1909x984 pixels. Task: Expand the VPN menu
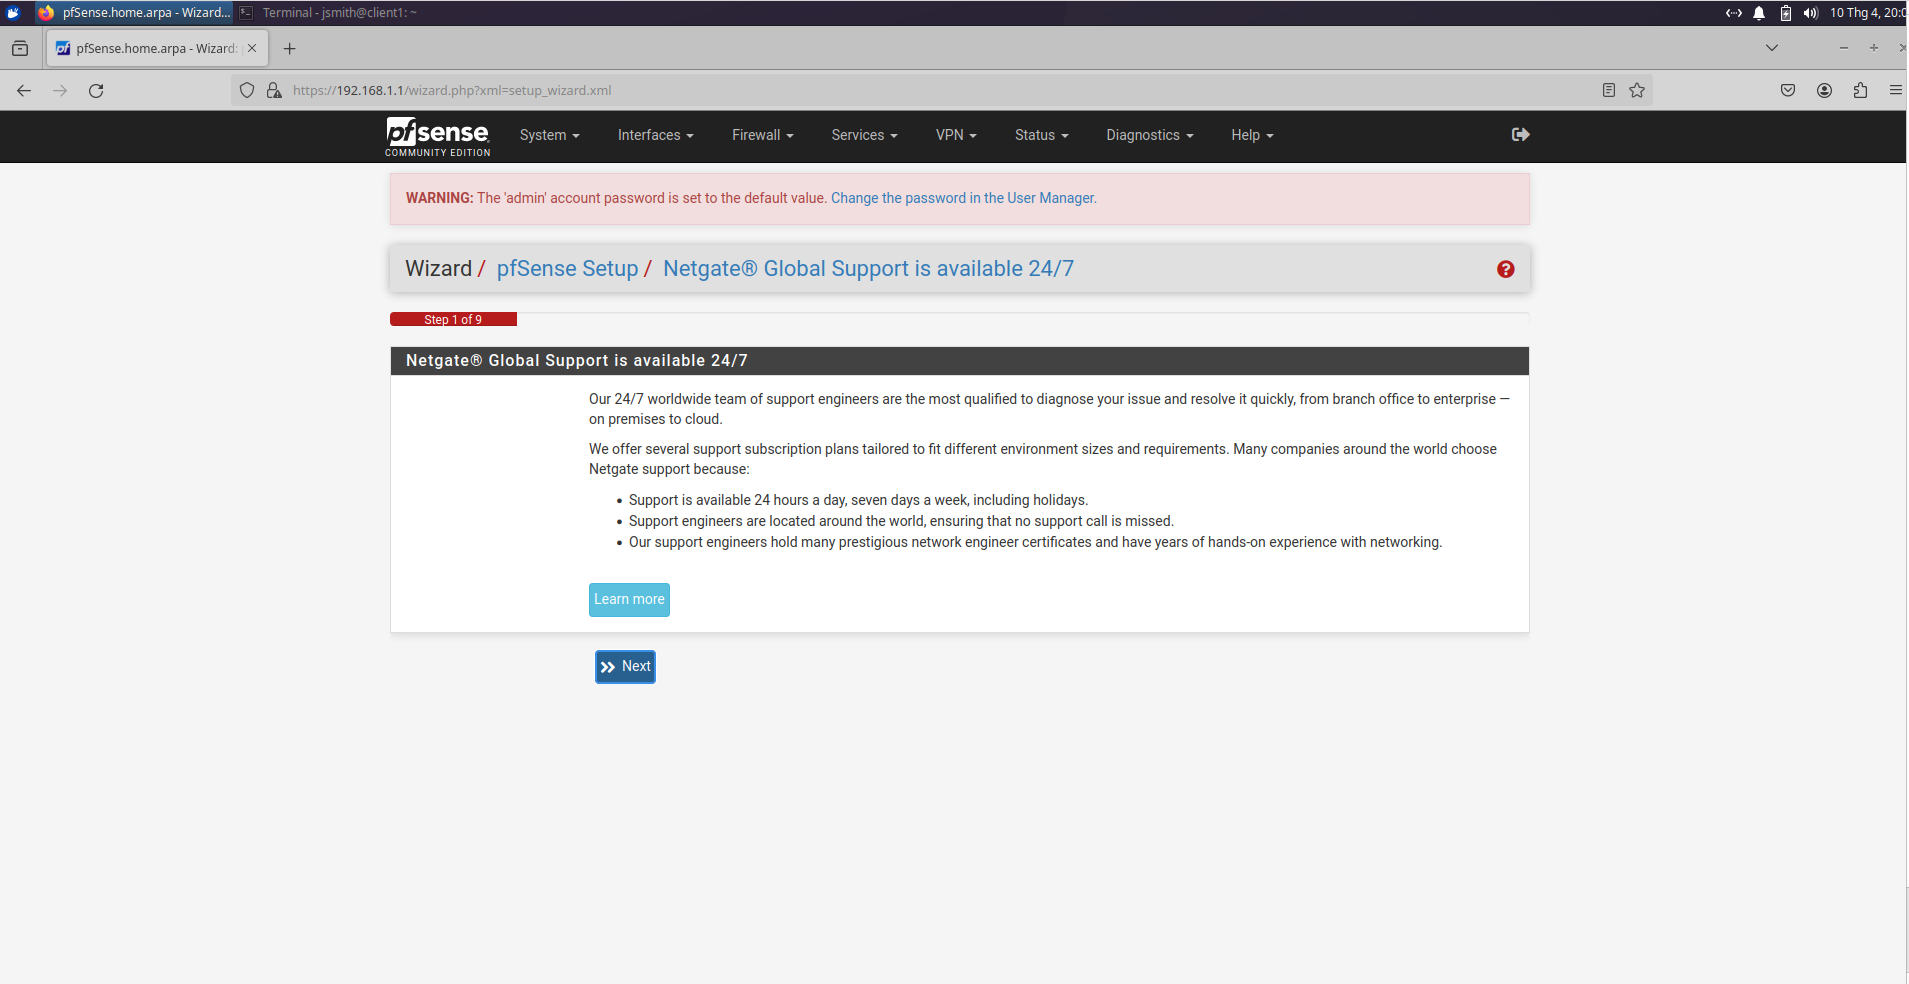[x=956, y=135]
